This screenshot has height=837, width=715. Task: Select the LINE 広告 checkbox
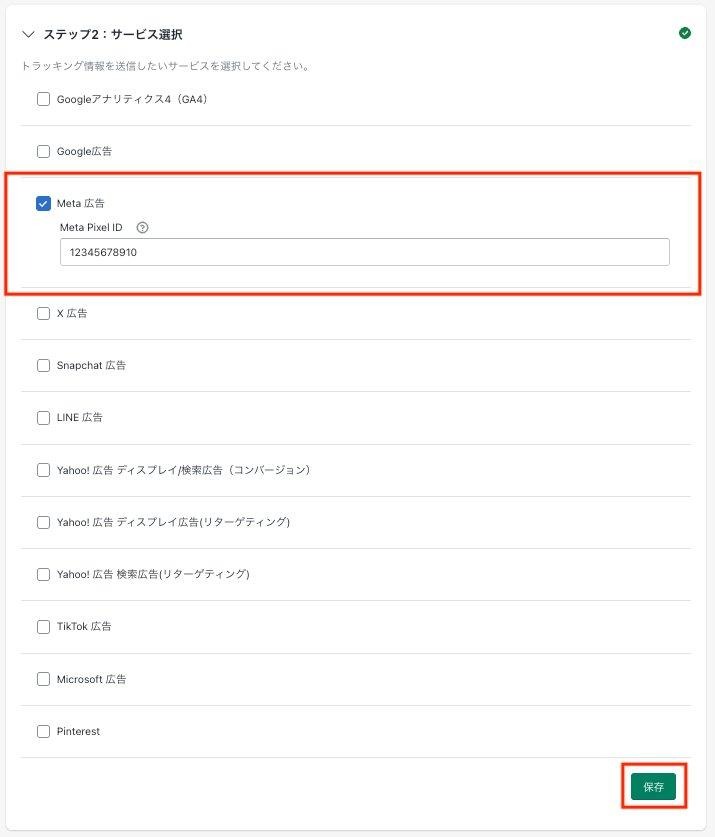click(x=43, y=417)
